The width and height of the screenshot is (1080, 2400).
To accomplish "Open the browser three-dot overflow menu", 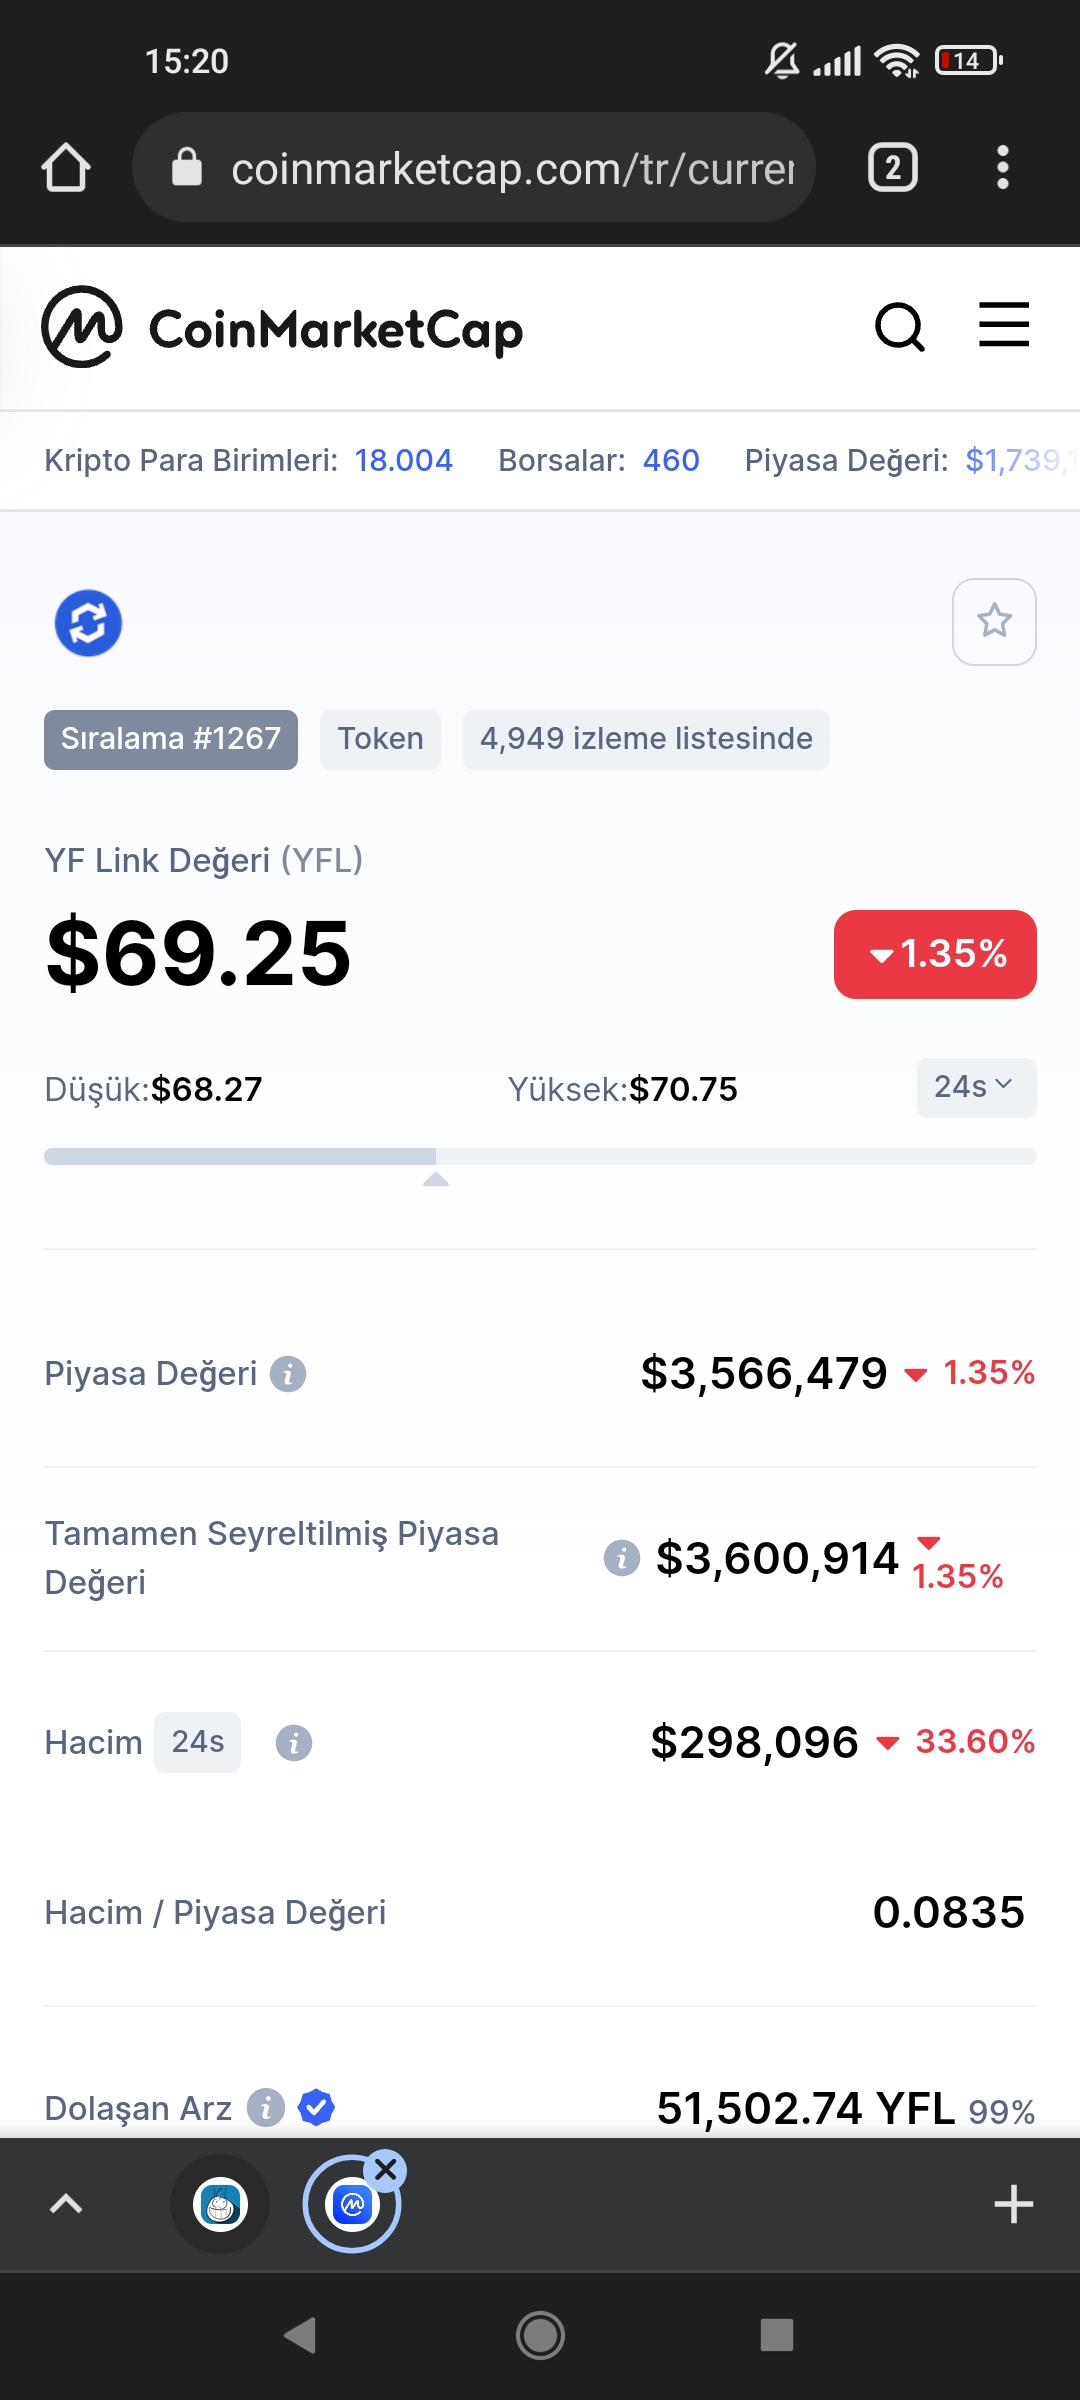I will 1003,167.
